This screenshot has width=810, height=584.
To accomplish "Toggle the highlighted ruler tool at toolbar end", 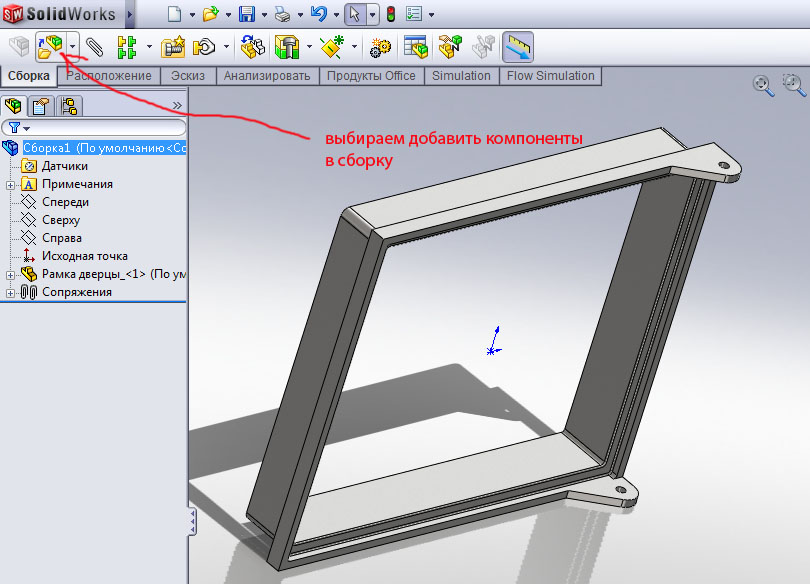I will (x=518, y=46).
